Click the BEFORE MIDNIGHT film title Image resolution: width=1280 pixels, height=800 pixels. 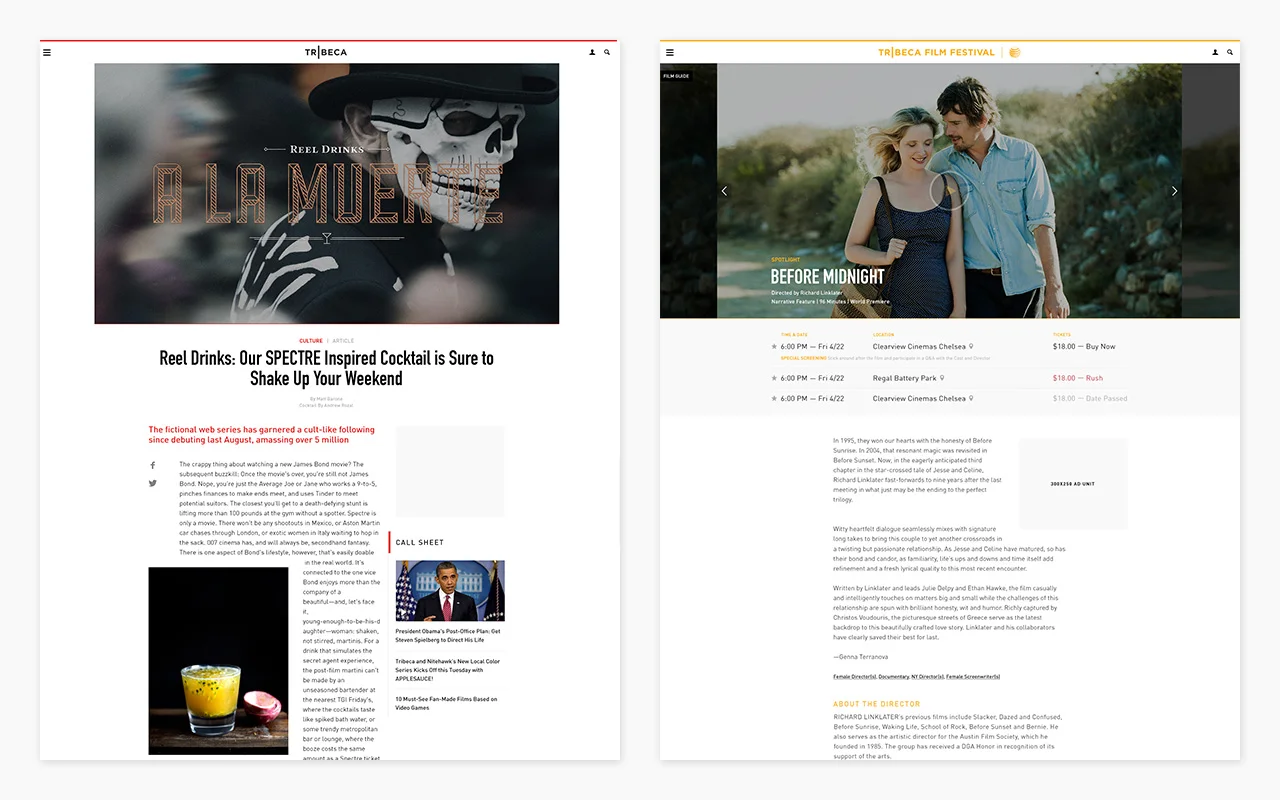(x=827, y=277)
